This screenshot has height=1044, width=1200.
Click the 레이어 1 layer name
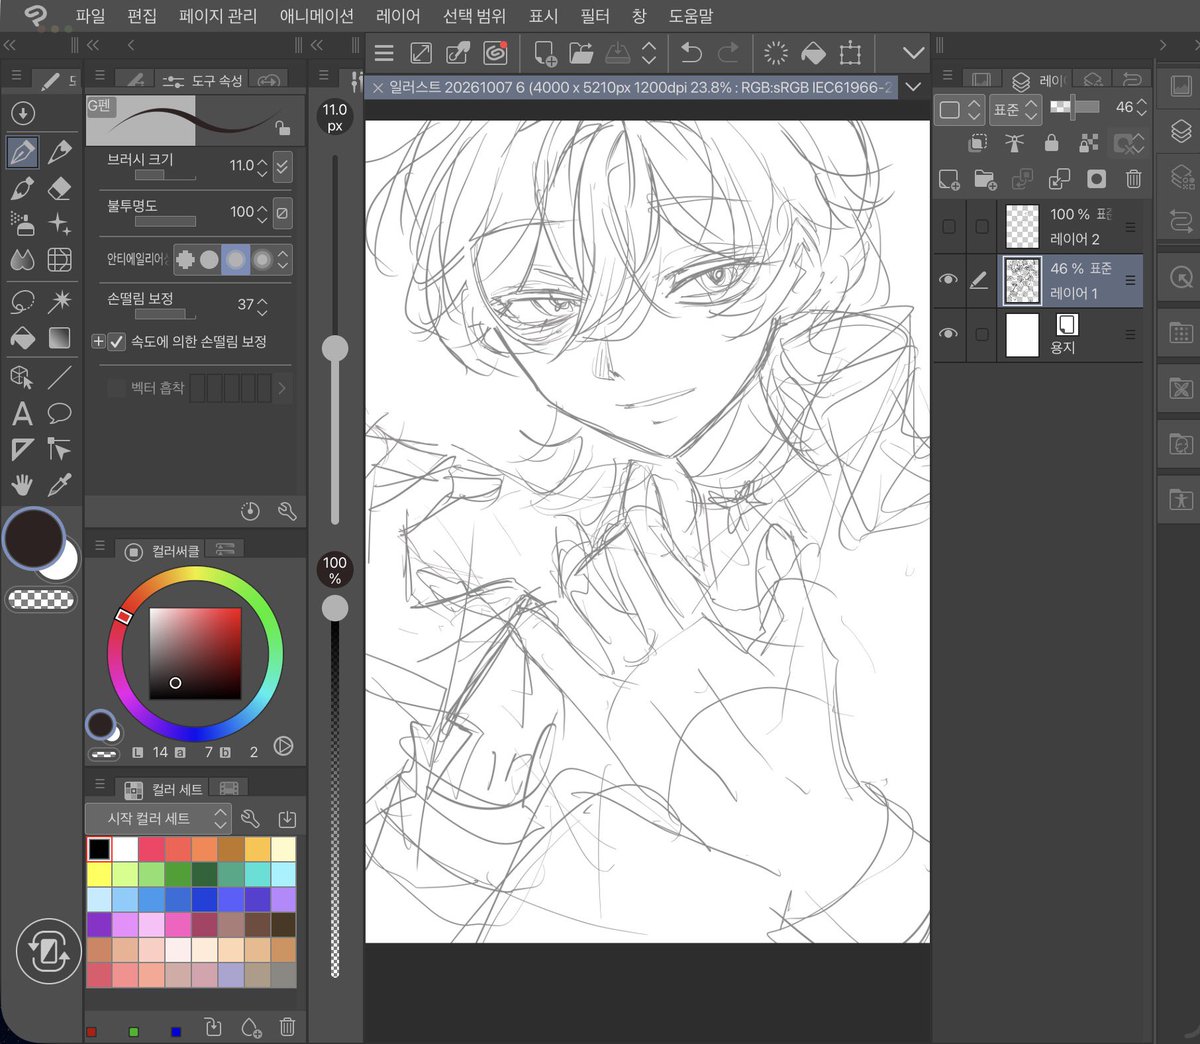point(1074,293)
